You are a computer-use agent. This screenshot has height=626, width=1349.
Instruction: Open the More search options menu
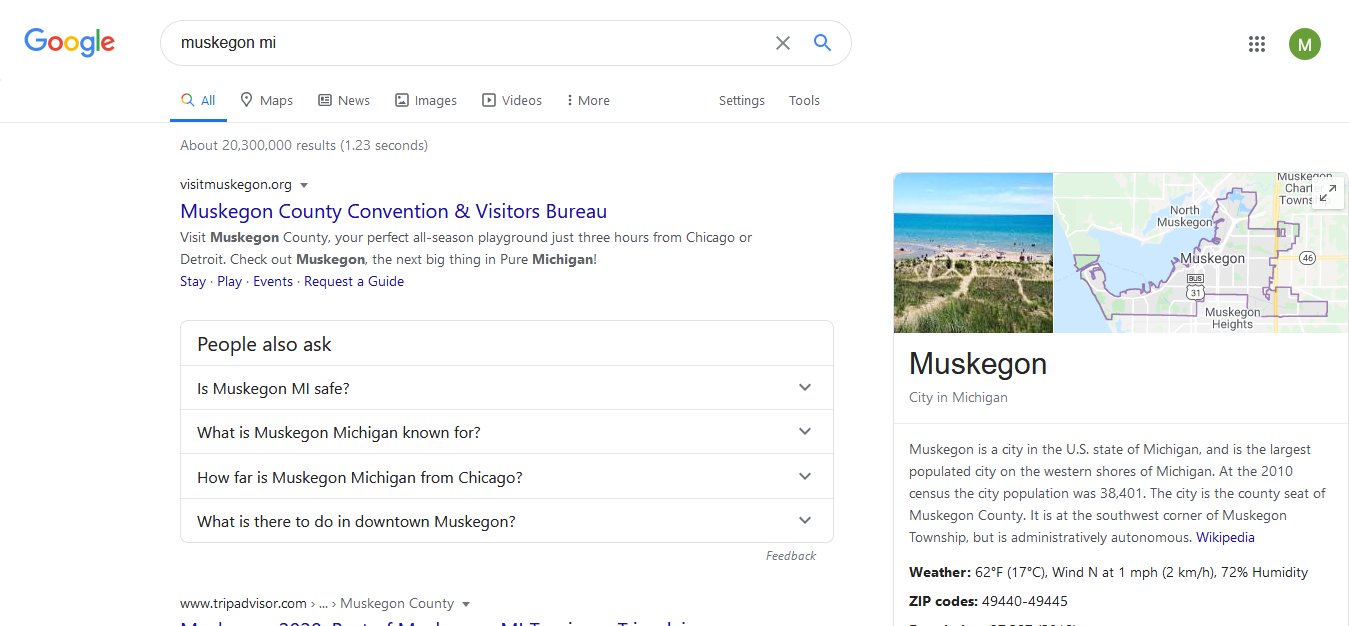pyautogui.click(x=588, y=100)
